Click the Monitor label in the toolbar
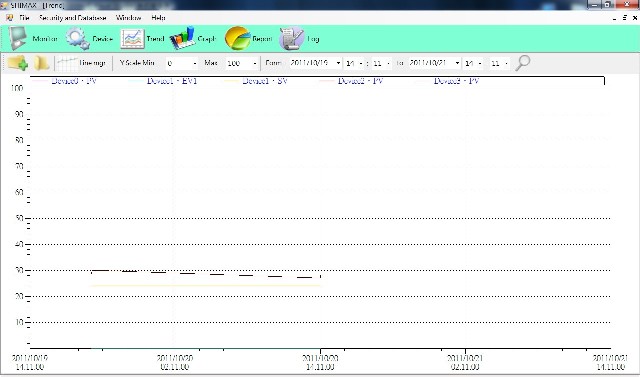The image size is (640, 377). point(45,39)
